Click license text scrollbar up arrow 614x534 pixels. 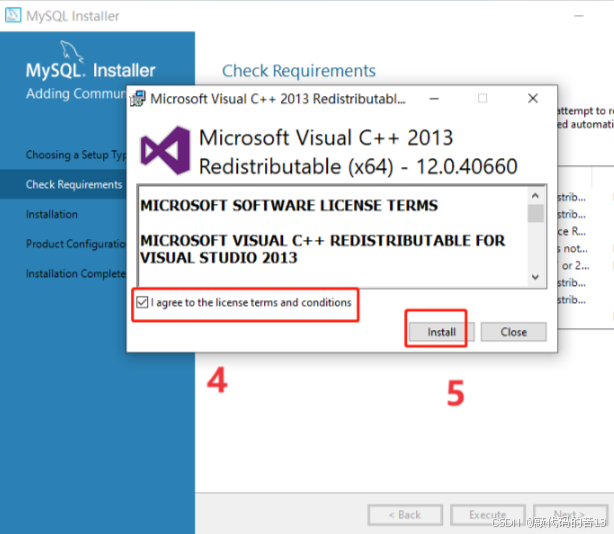click(x=535, y=195)
